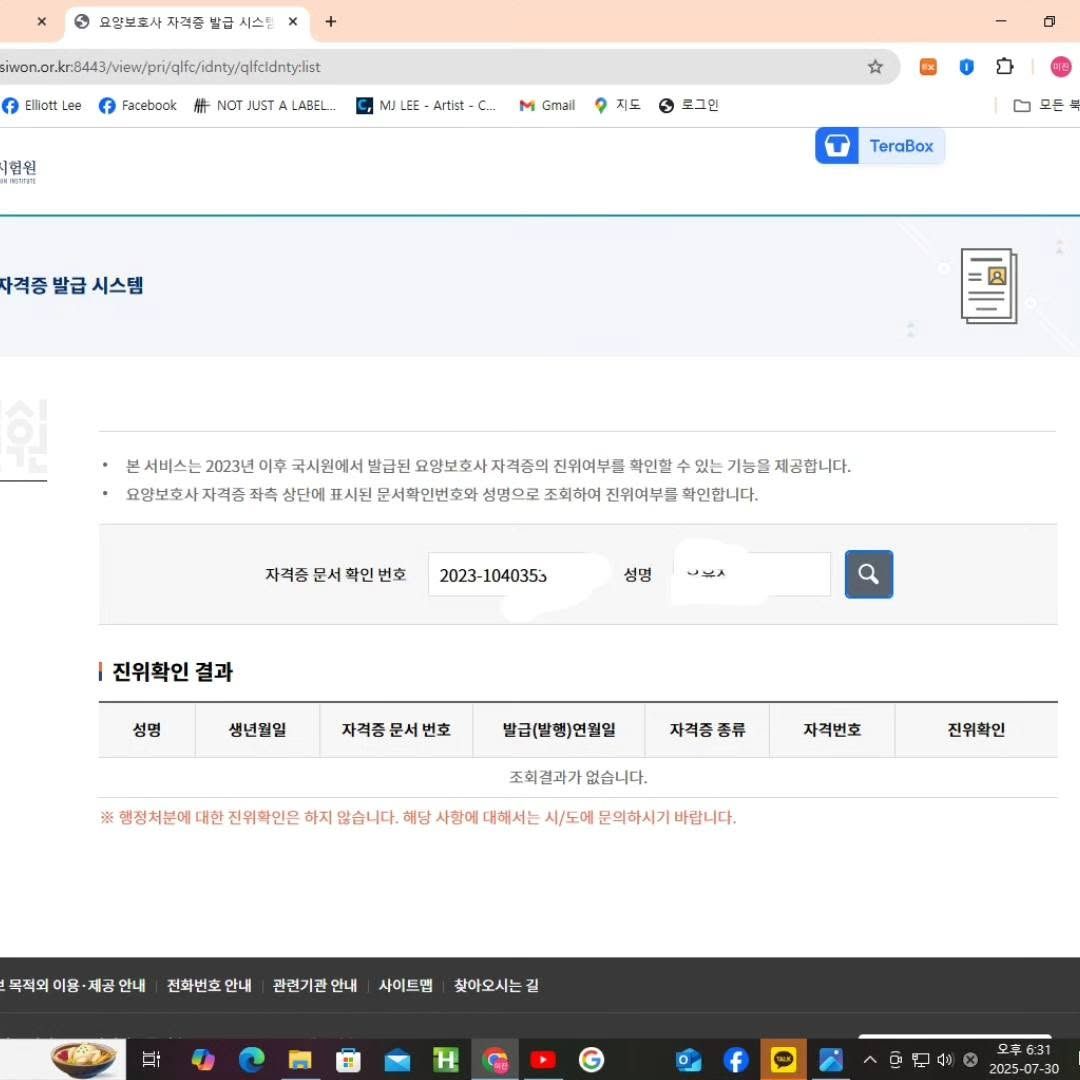
Task: Click the ramen bowl widget on taskbar
Action: (84, 1059)
